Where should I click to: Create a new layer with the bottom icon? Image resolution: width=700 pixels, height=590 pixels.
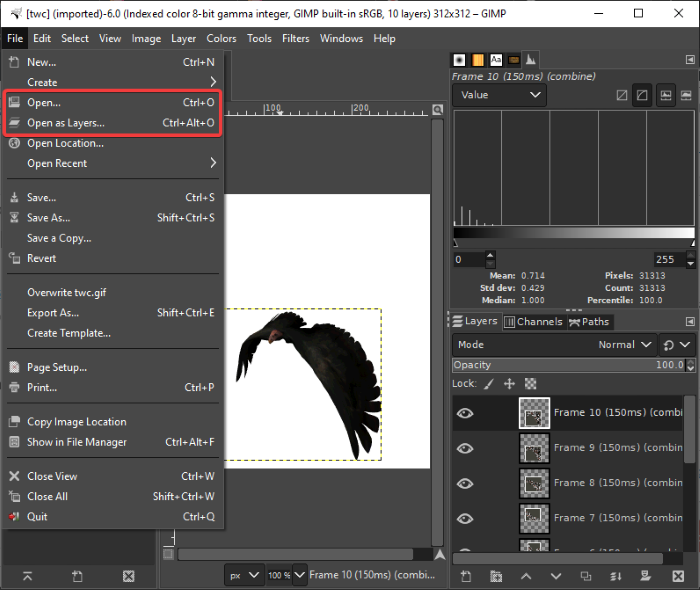(x=466, y=576)
